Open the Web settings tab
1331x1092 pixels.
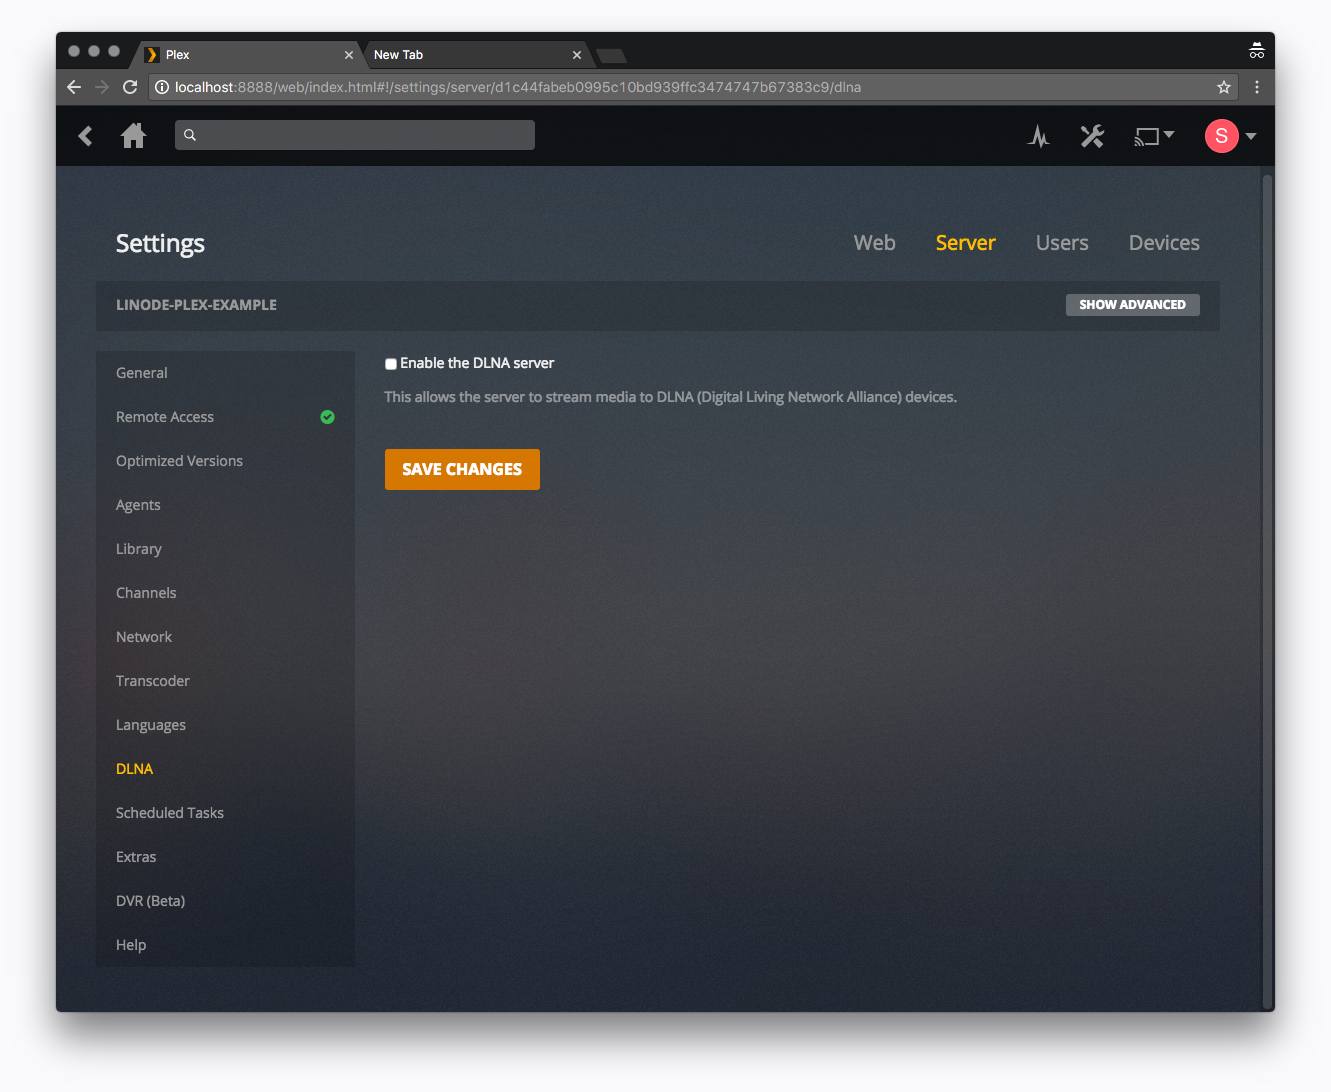(x=874, y=243)
